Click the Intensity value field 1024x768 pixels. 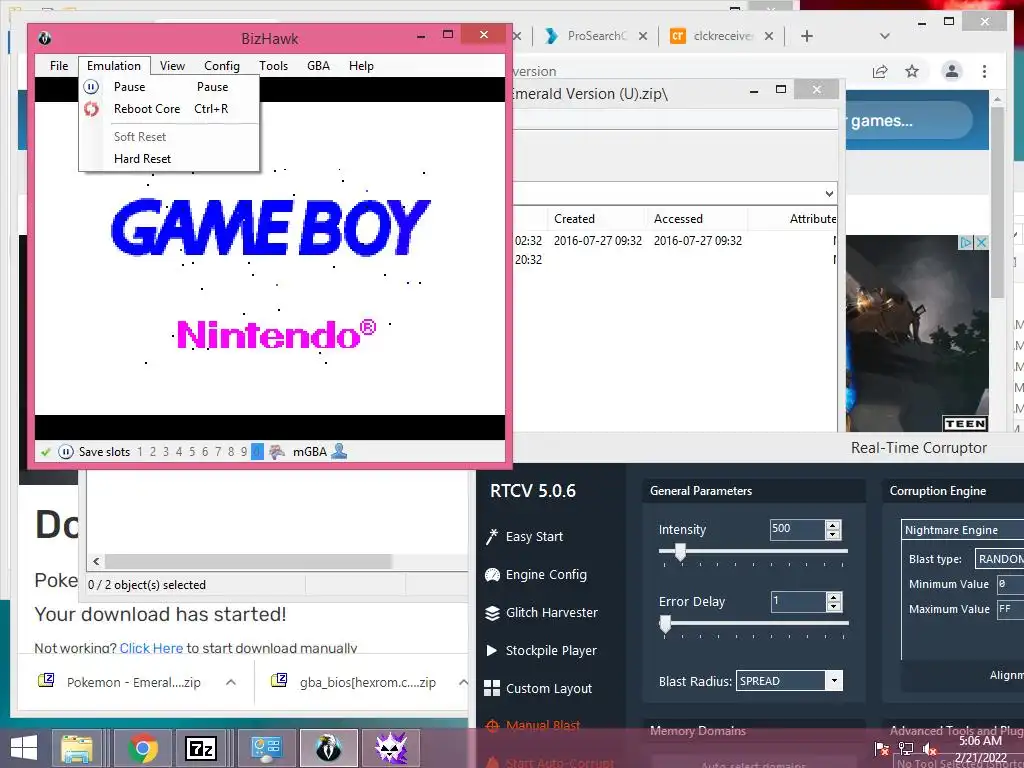pos(797,529)
